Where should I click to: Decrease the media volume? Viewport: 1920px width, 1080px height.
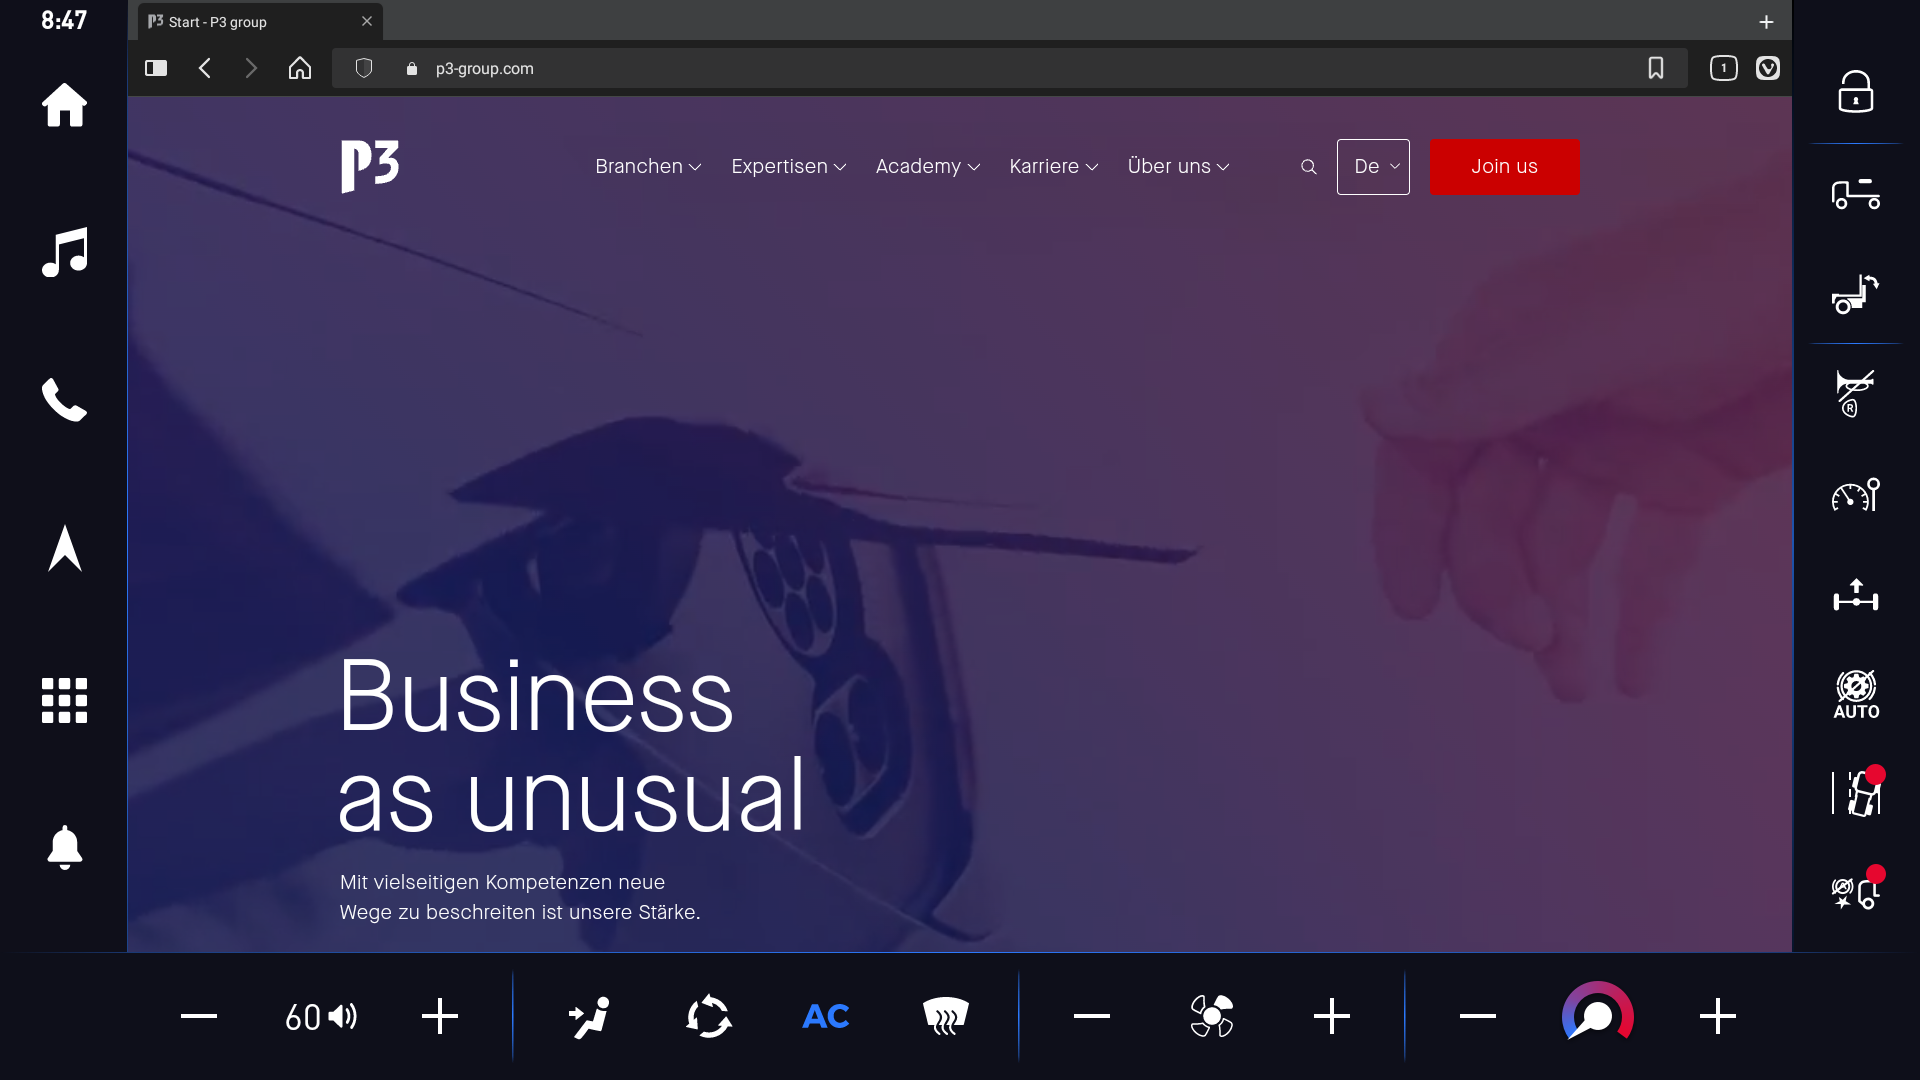pos(198,1016)
